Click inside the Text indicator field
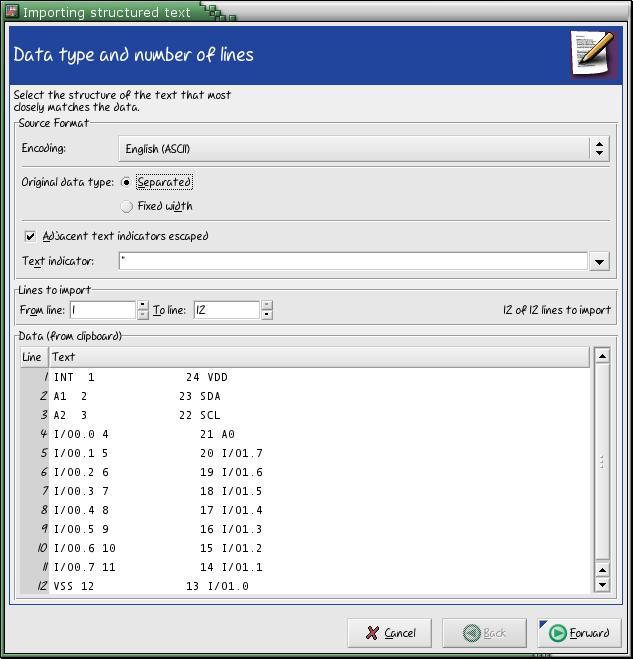This screenshot has width=633, height=659. point(350,262)
